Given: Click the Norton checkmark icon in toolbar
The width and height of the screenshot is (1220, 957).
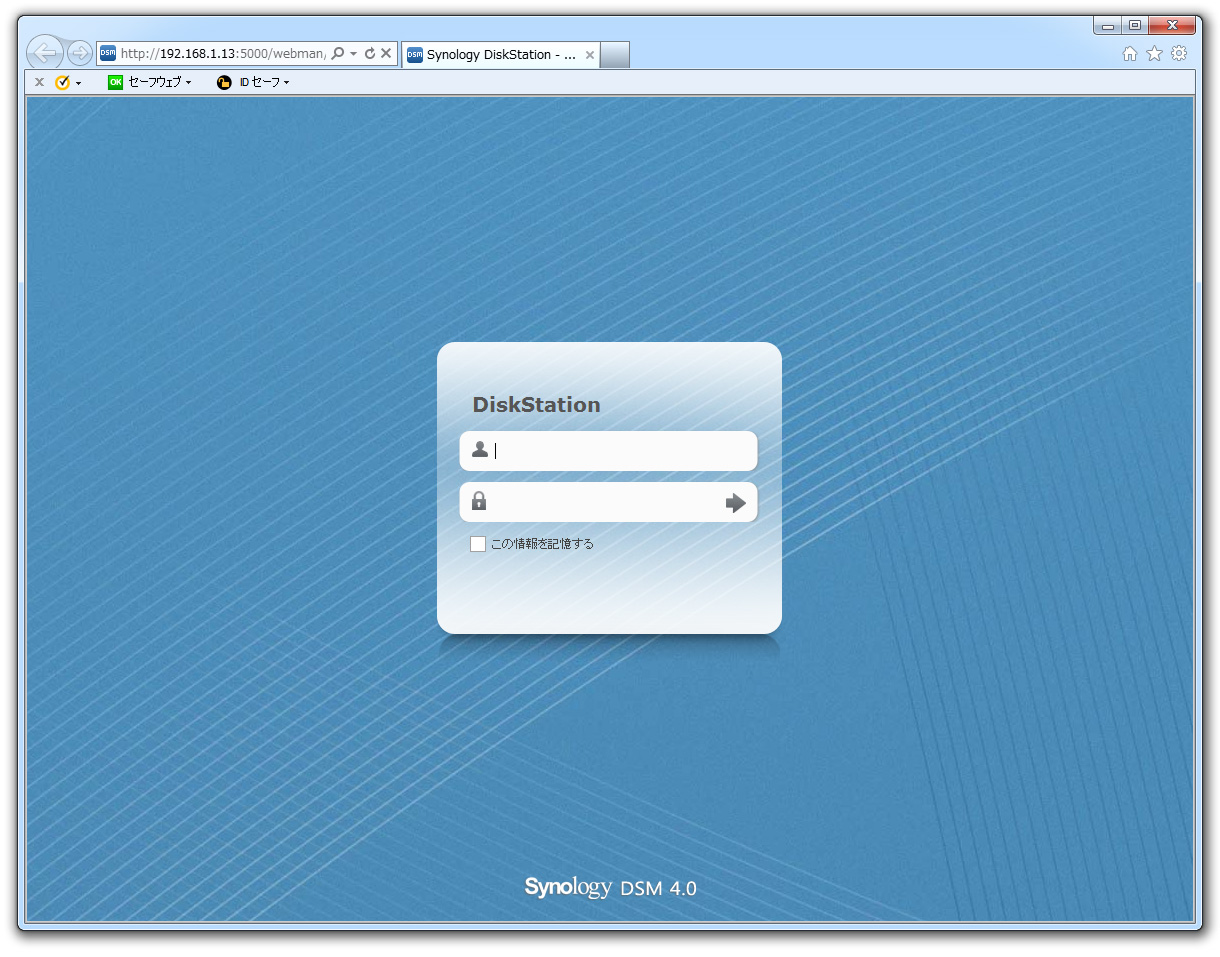Looking at the screenshot, I should coord(63,82).
